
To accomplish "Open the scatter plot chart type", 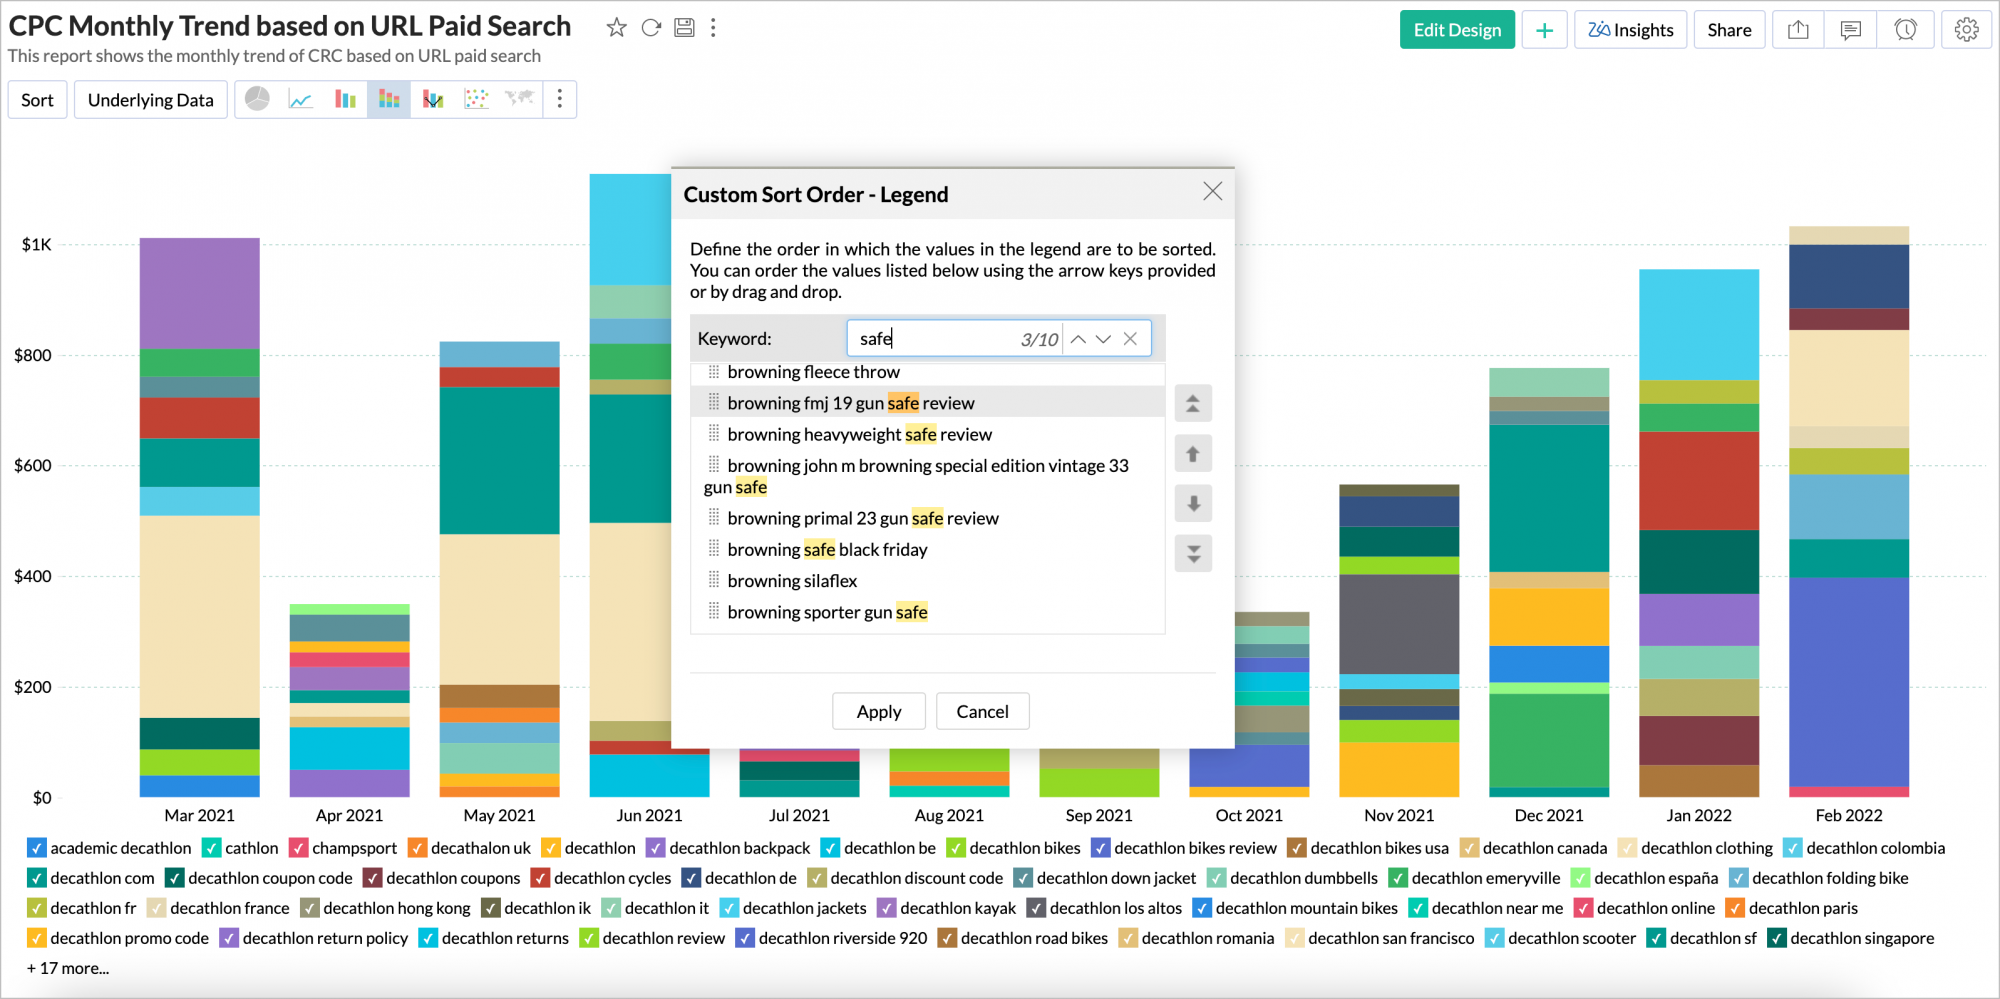I will (476, 99).
